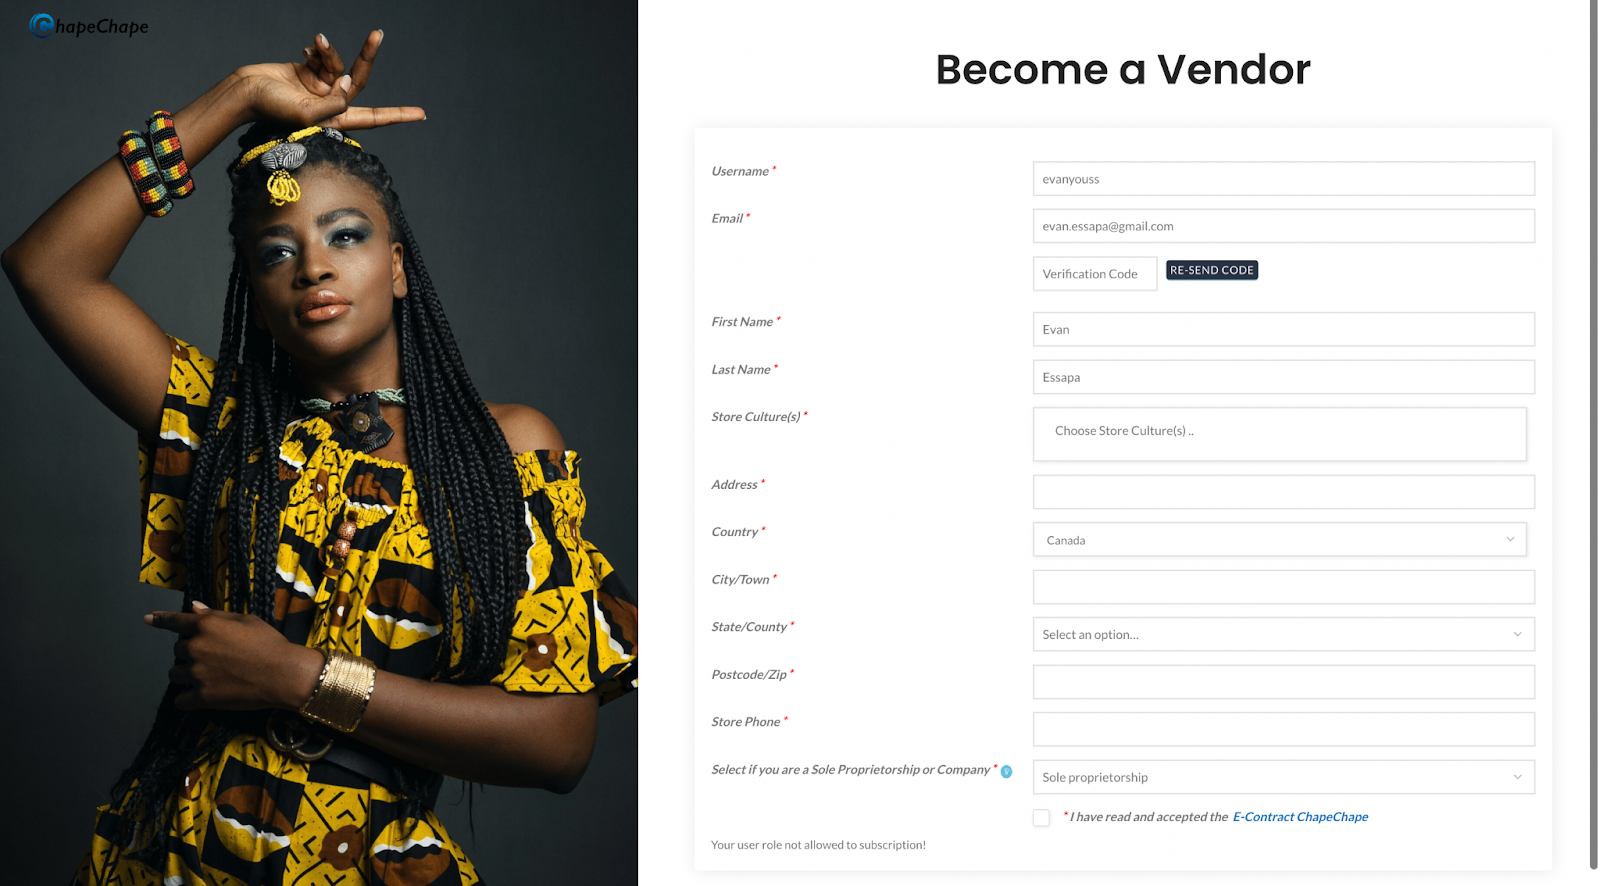Select the Email input field

(1283, 226)
